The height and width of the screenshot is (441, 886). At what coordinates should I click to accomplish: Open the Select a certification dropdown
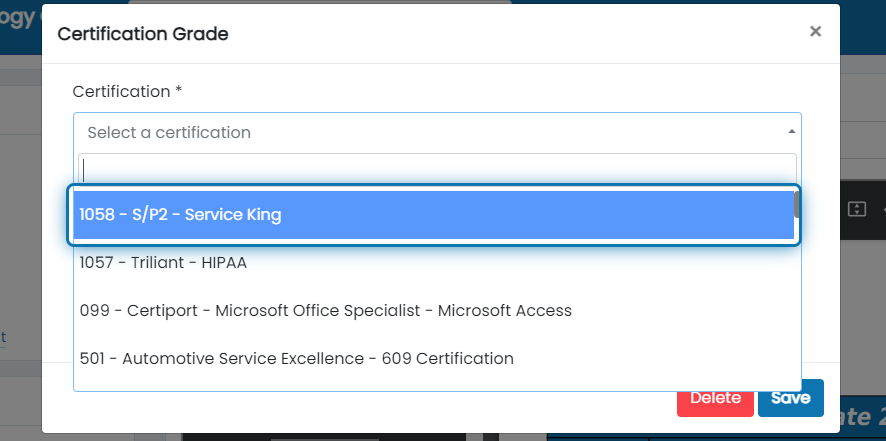(x=437, y=132)
